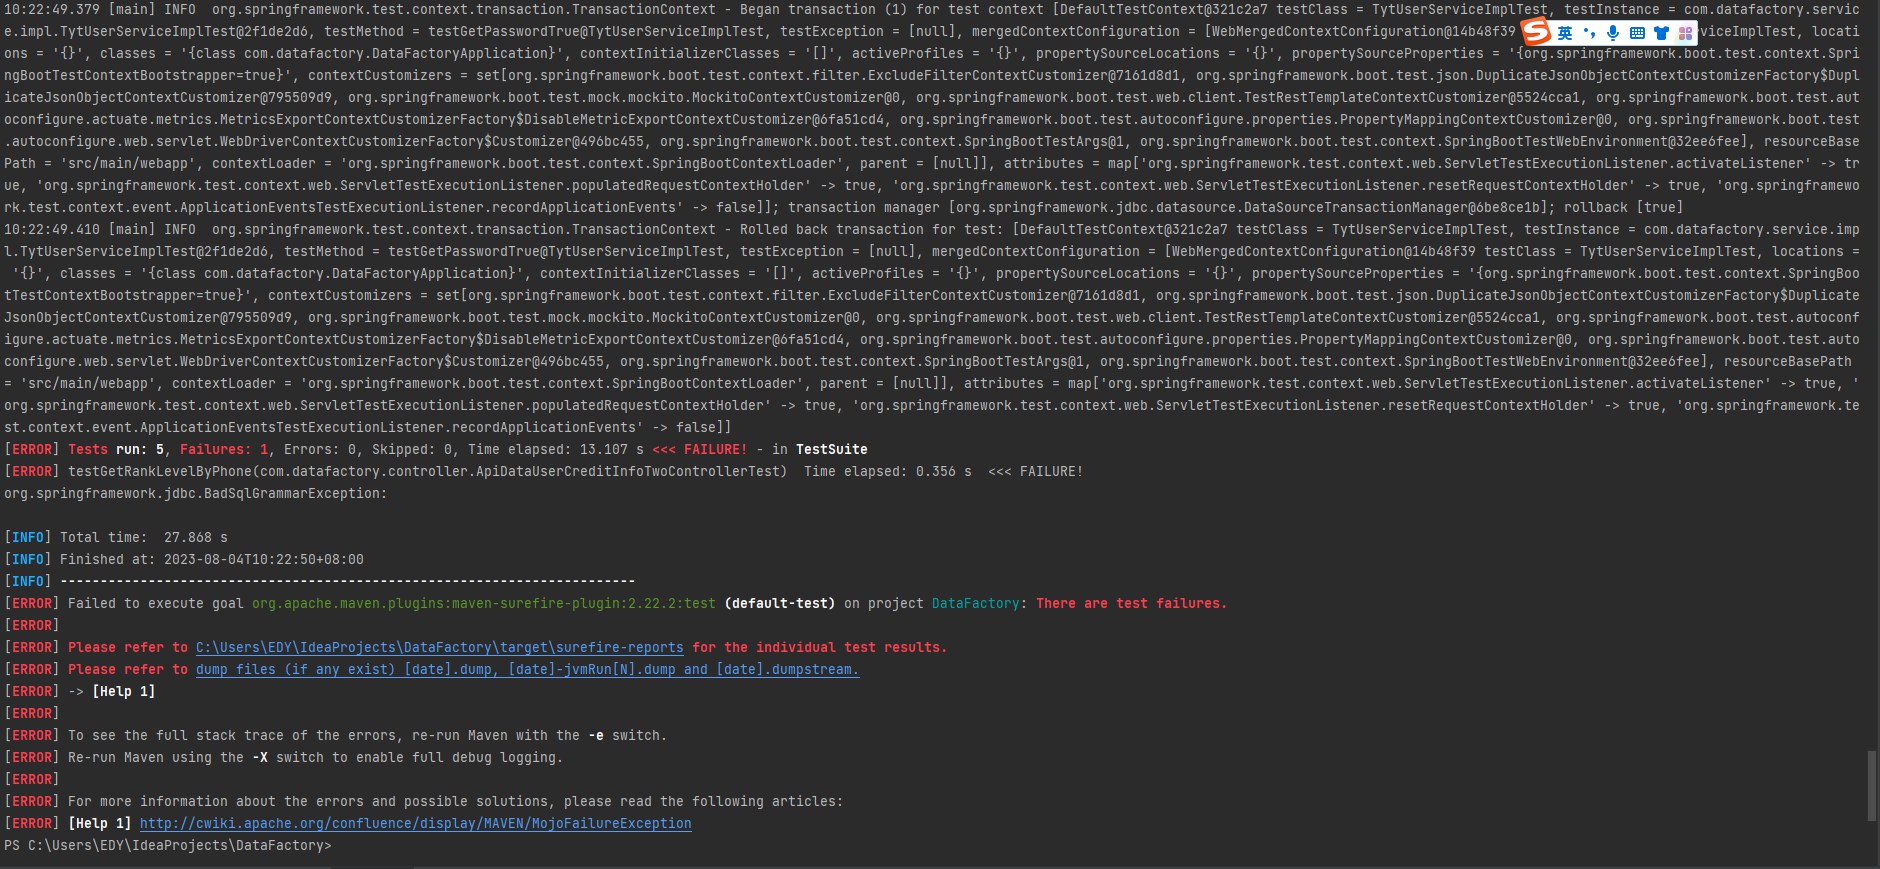Open the MojoFailureException wiki URL
The height and width of the screenshot is (869, 1880).
coord(416,823)
